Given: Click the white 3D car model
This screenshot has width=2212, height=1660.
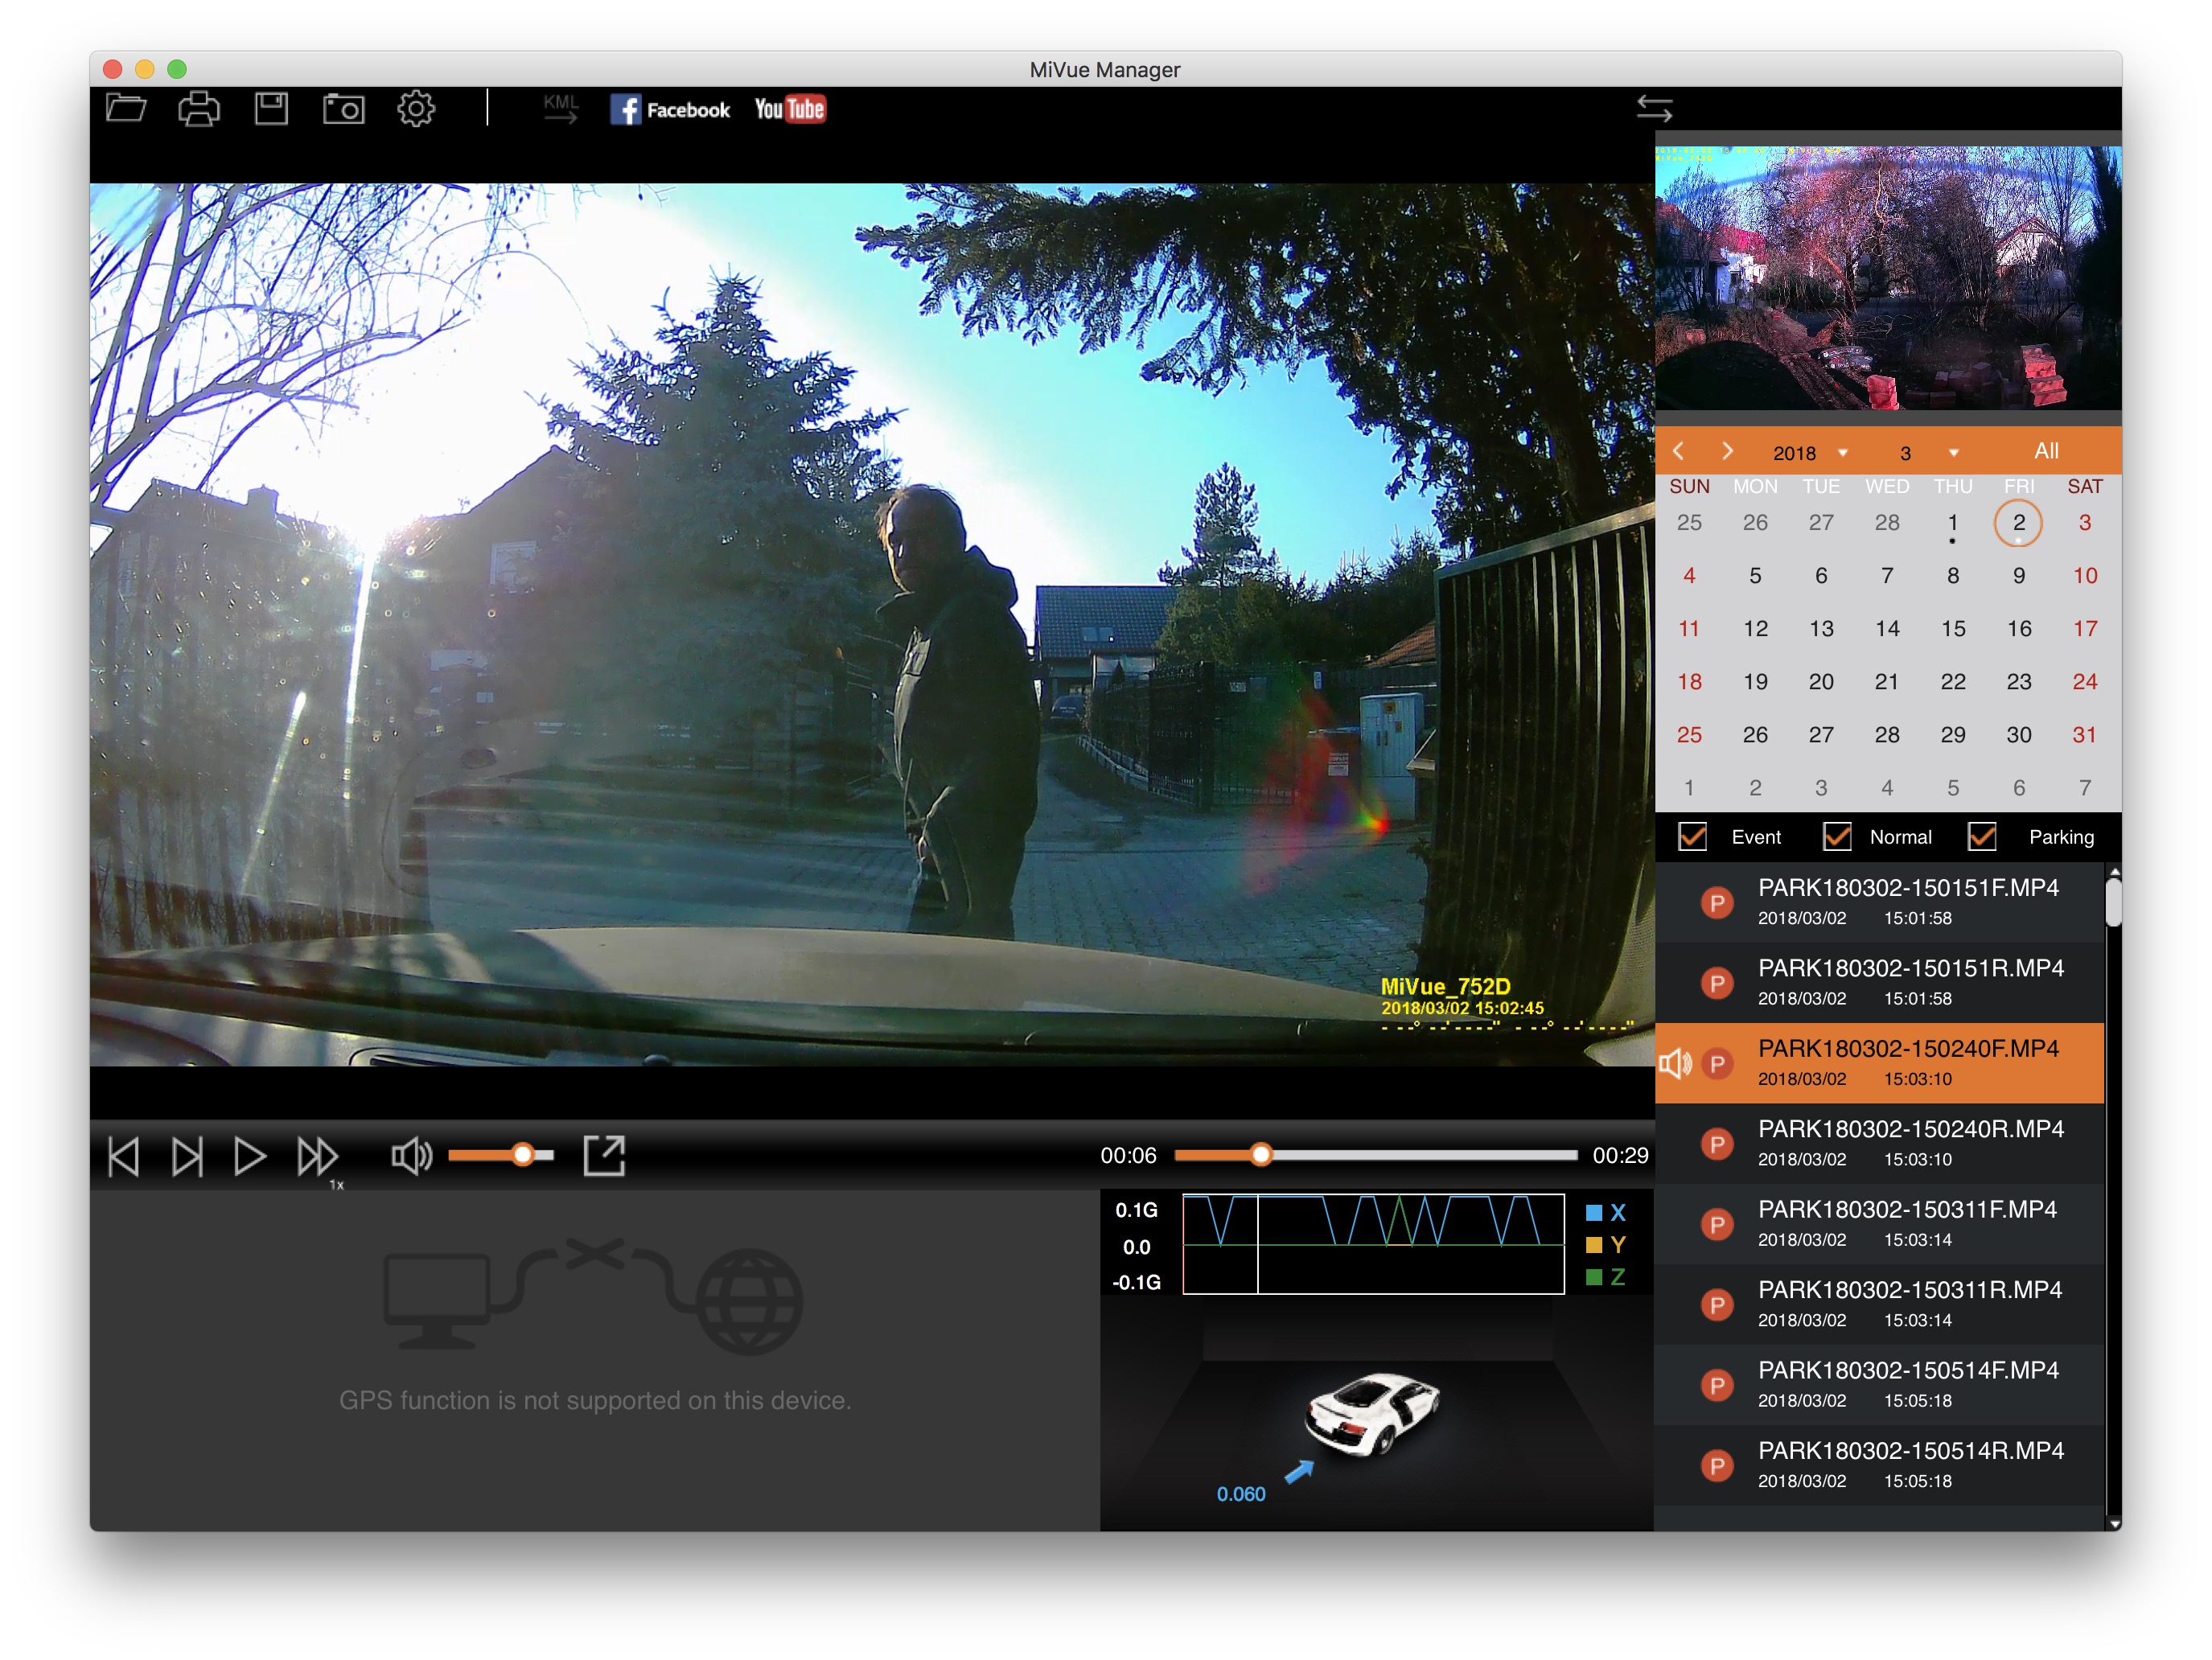Looking at the screenshot, I should point(1373,1413).
